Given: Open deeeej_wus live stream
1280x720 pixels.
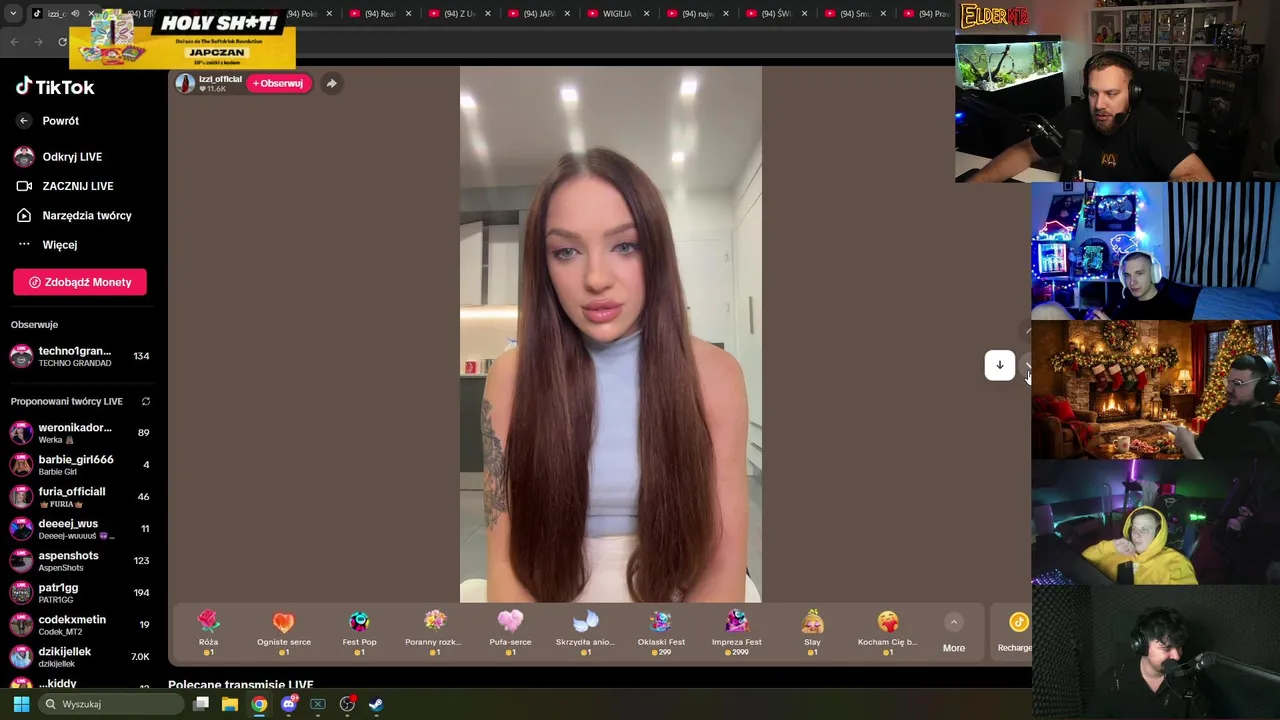Looking at the screenshot, I should [x=80, y=529].
